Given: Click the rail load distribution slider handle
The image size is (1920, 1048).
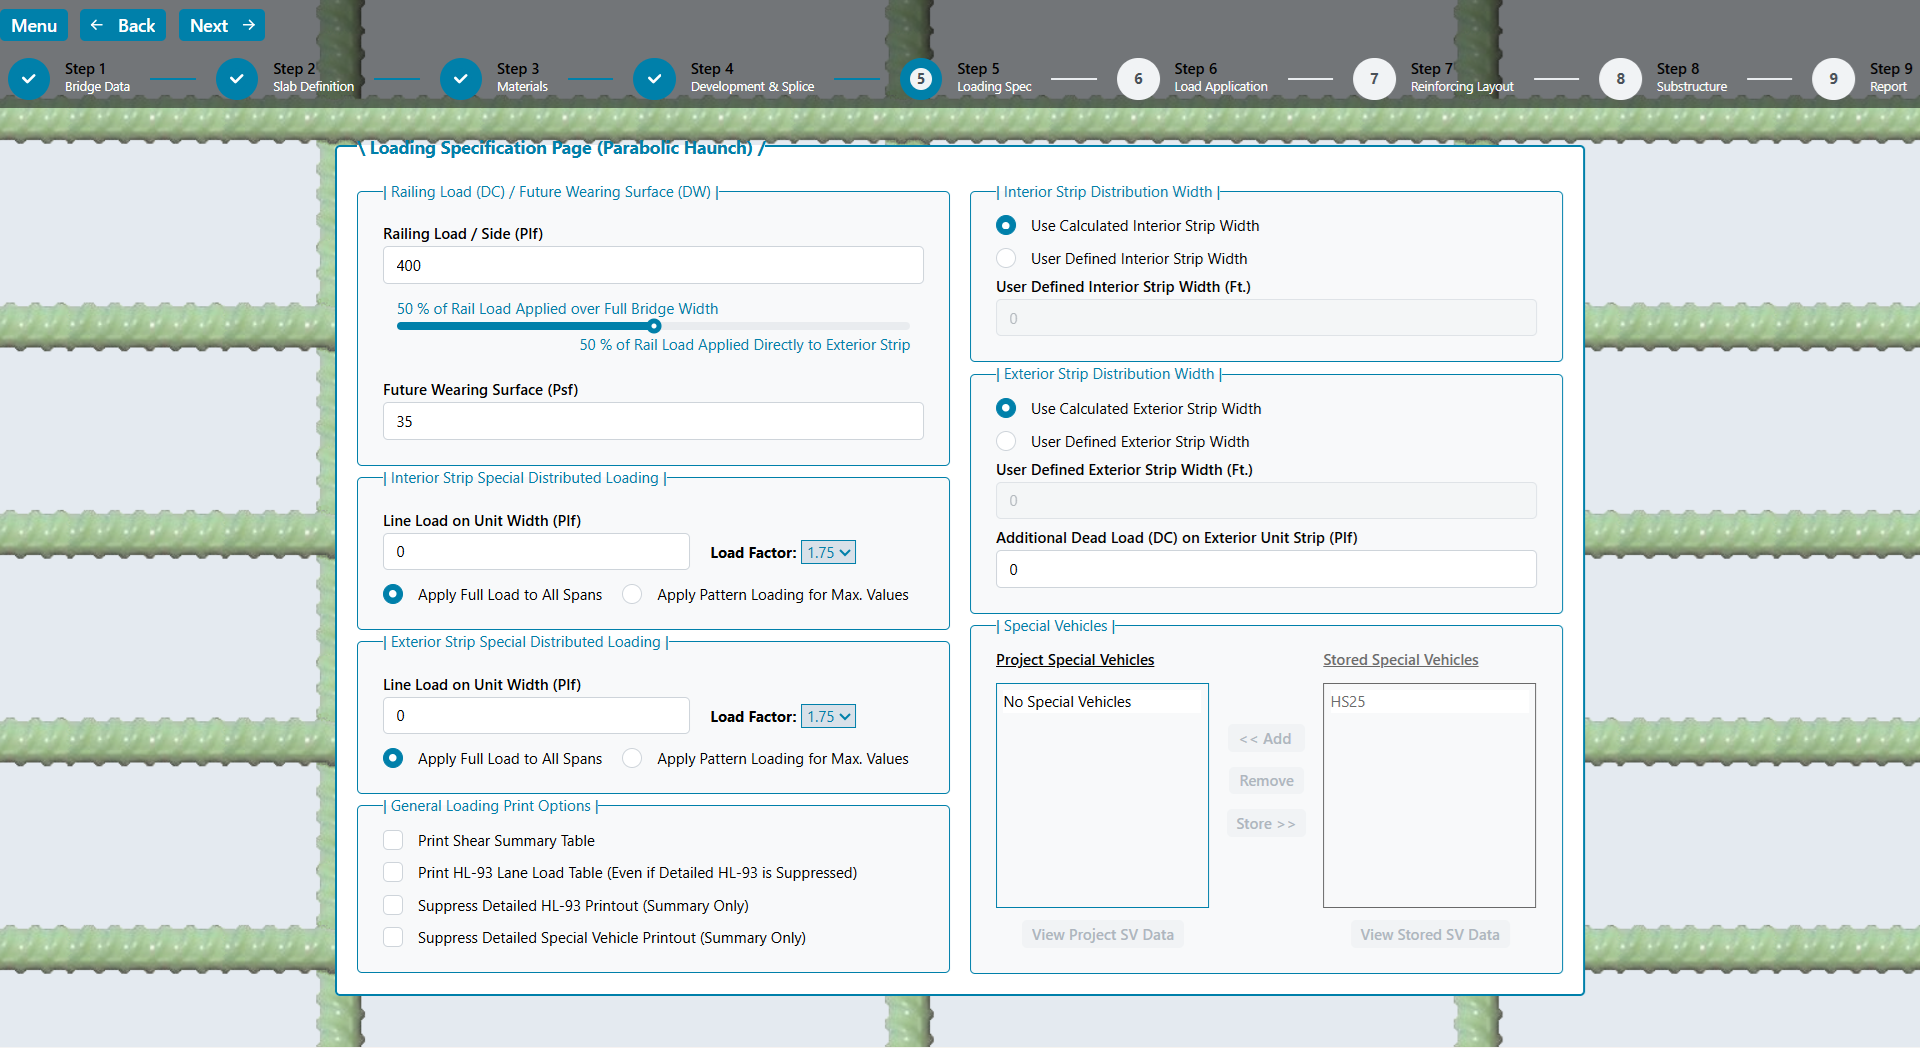Looking at the screenshot, I should 654,326.
